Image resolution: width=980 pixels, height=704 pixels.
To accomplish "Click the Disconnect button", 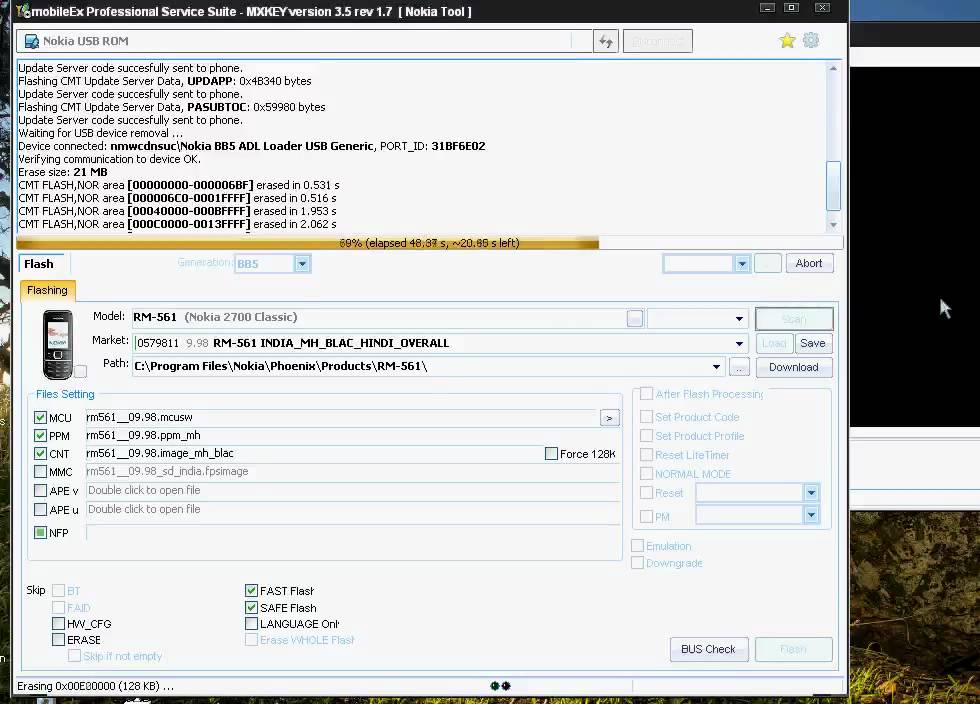I will 658,41.
